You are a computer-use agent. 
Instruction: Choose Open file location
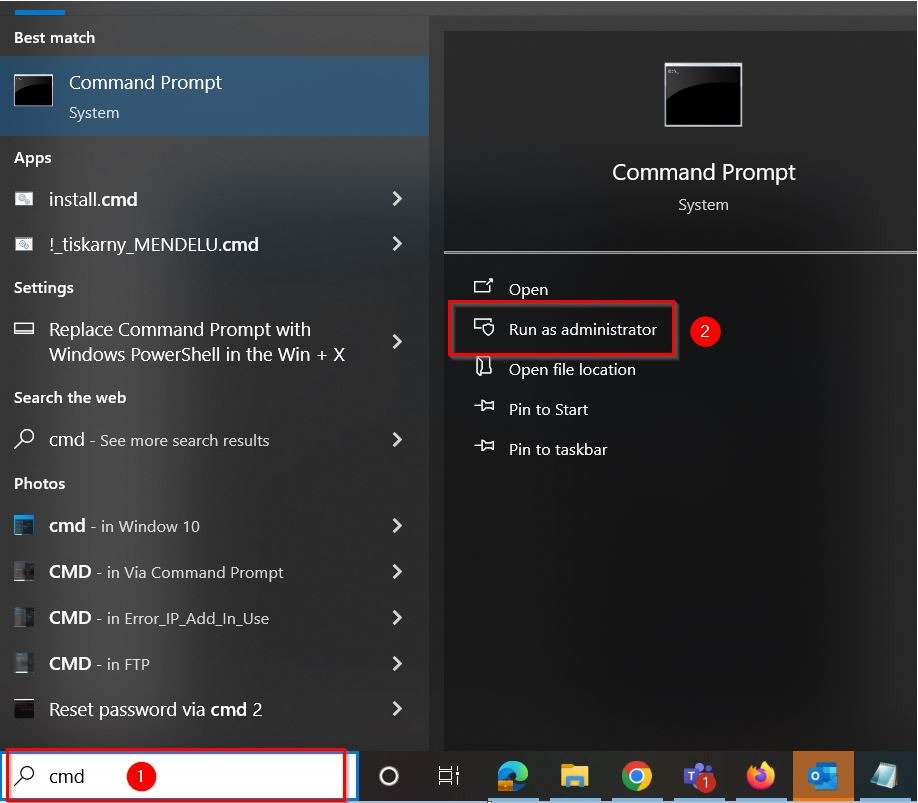(x=571, y=369)
